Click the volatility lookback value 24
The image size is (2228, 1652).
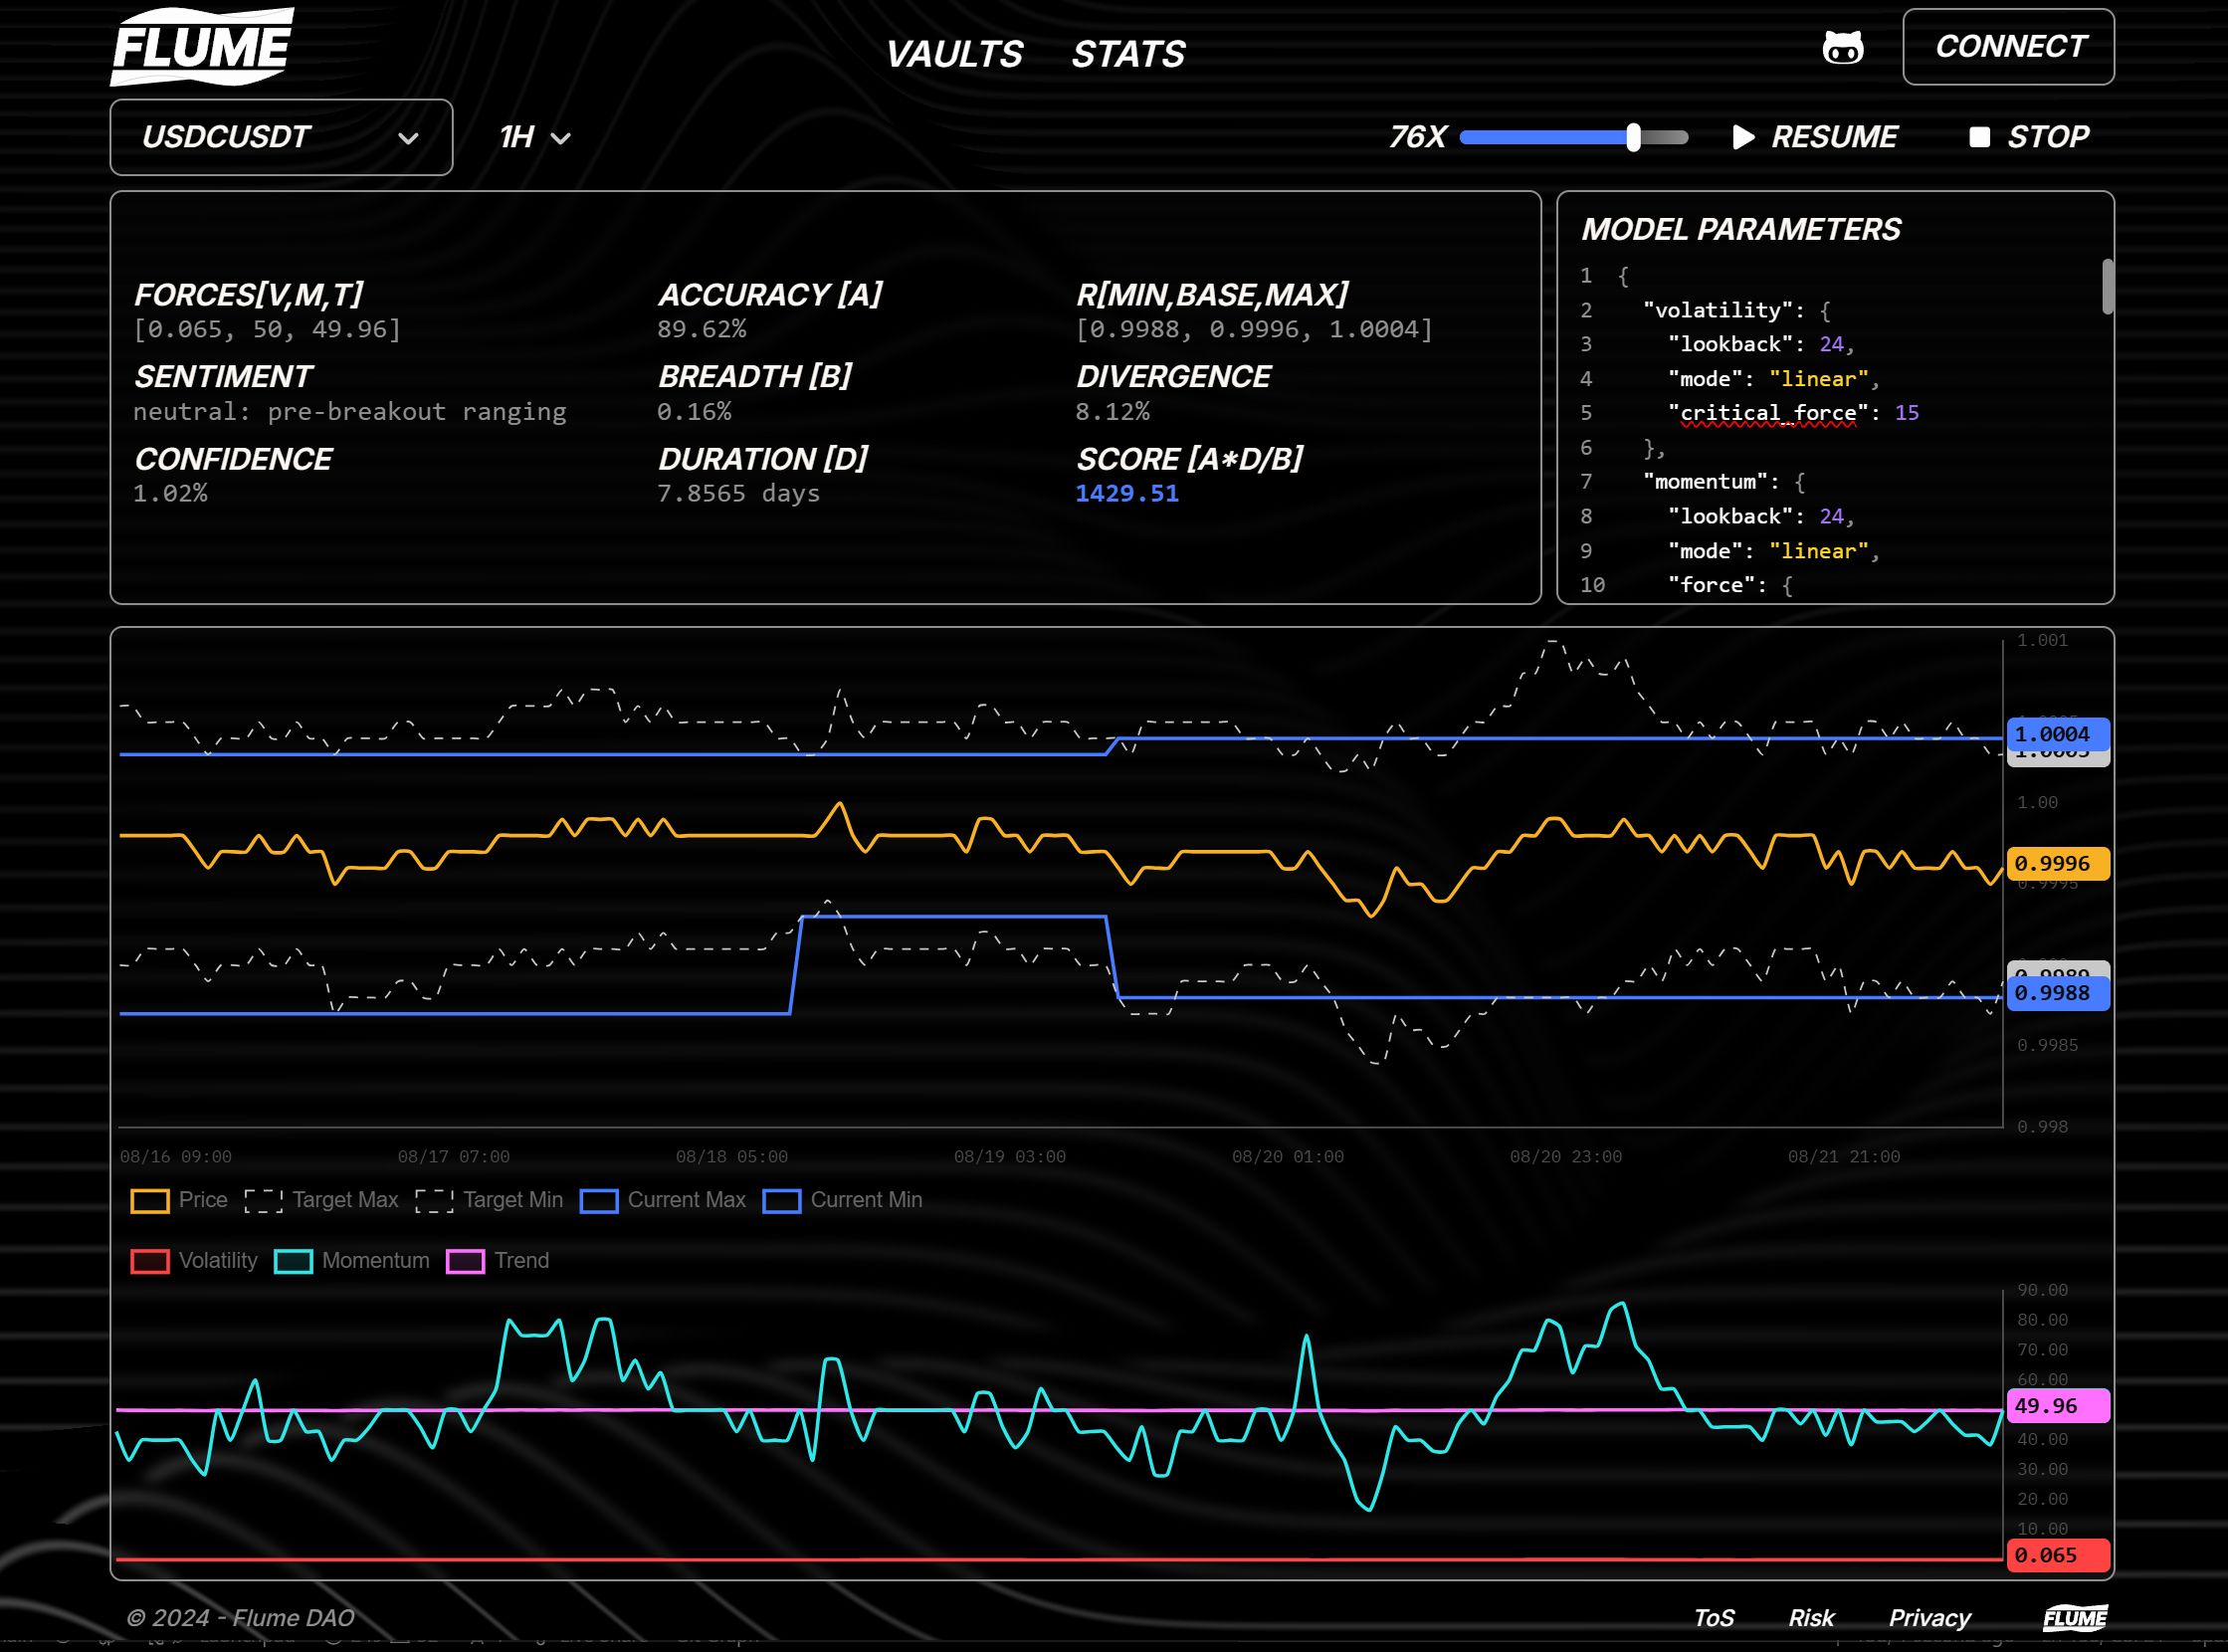pyautogui.click(x=1831, y=344)
